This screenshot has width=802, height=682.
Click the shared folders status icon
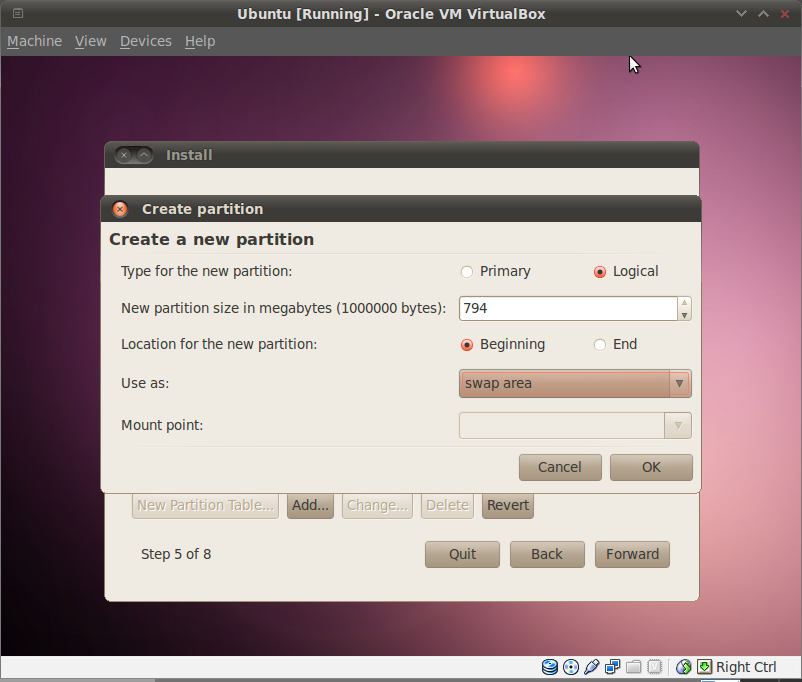click(633, 667)
